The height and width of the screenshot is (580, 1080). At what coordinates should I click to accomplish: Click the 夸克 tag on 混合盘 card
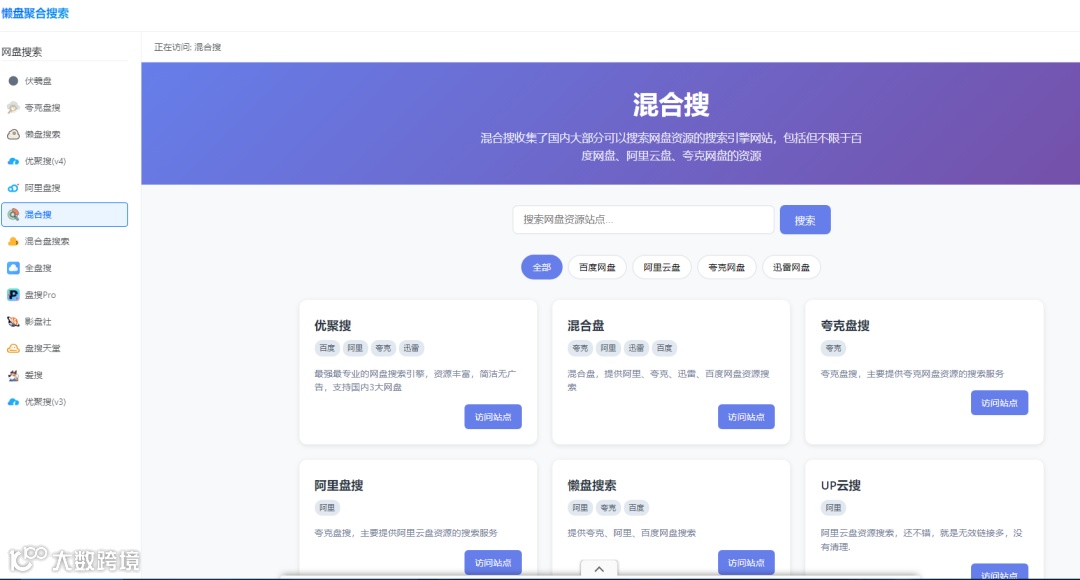coord(580,349)
